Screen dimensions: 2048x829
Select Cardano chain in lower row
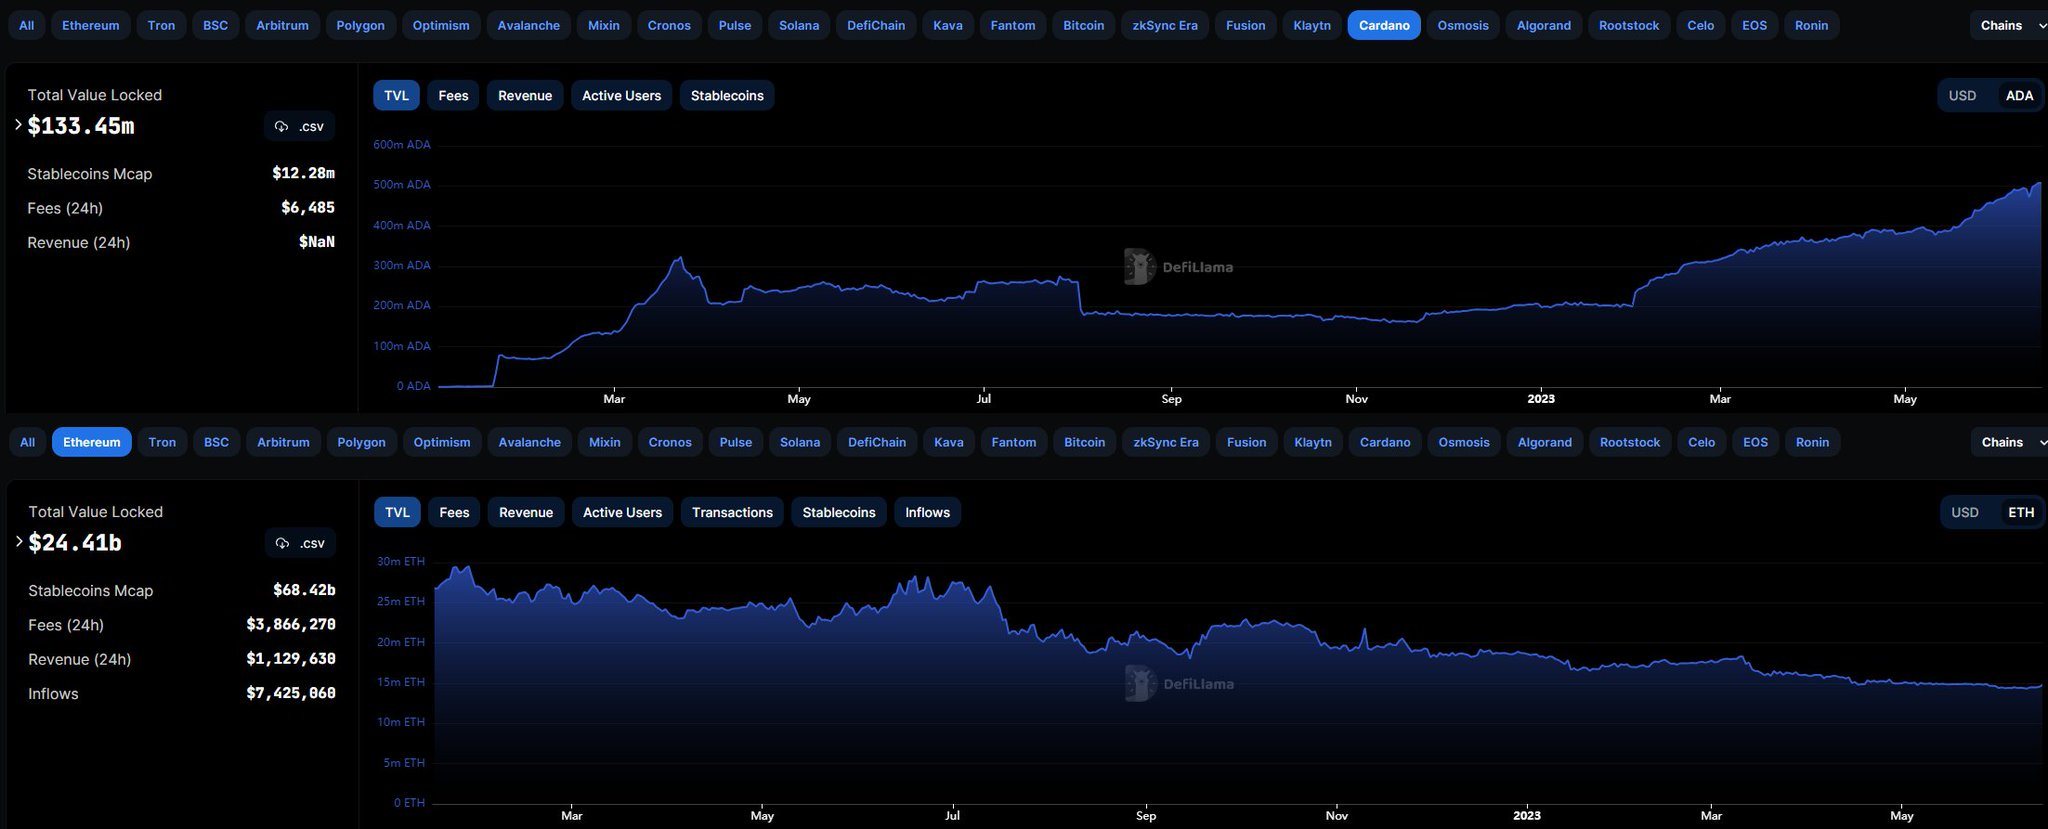pyautogui.click(x=1385, y=442)
